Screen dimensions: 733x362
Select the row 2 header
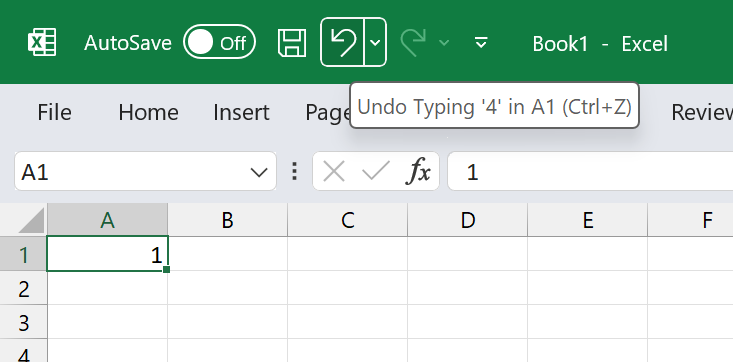[x=23, y=289]
